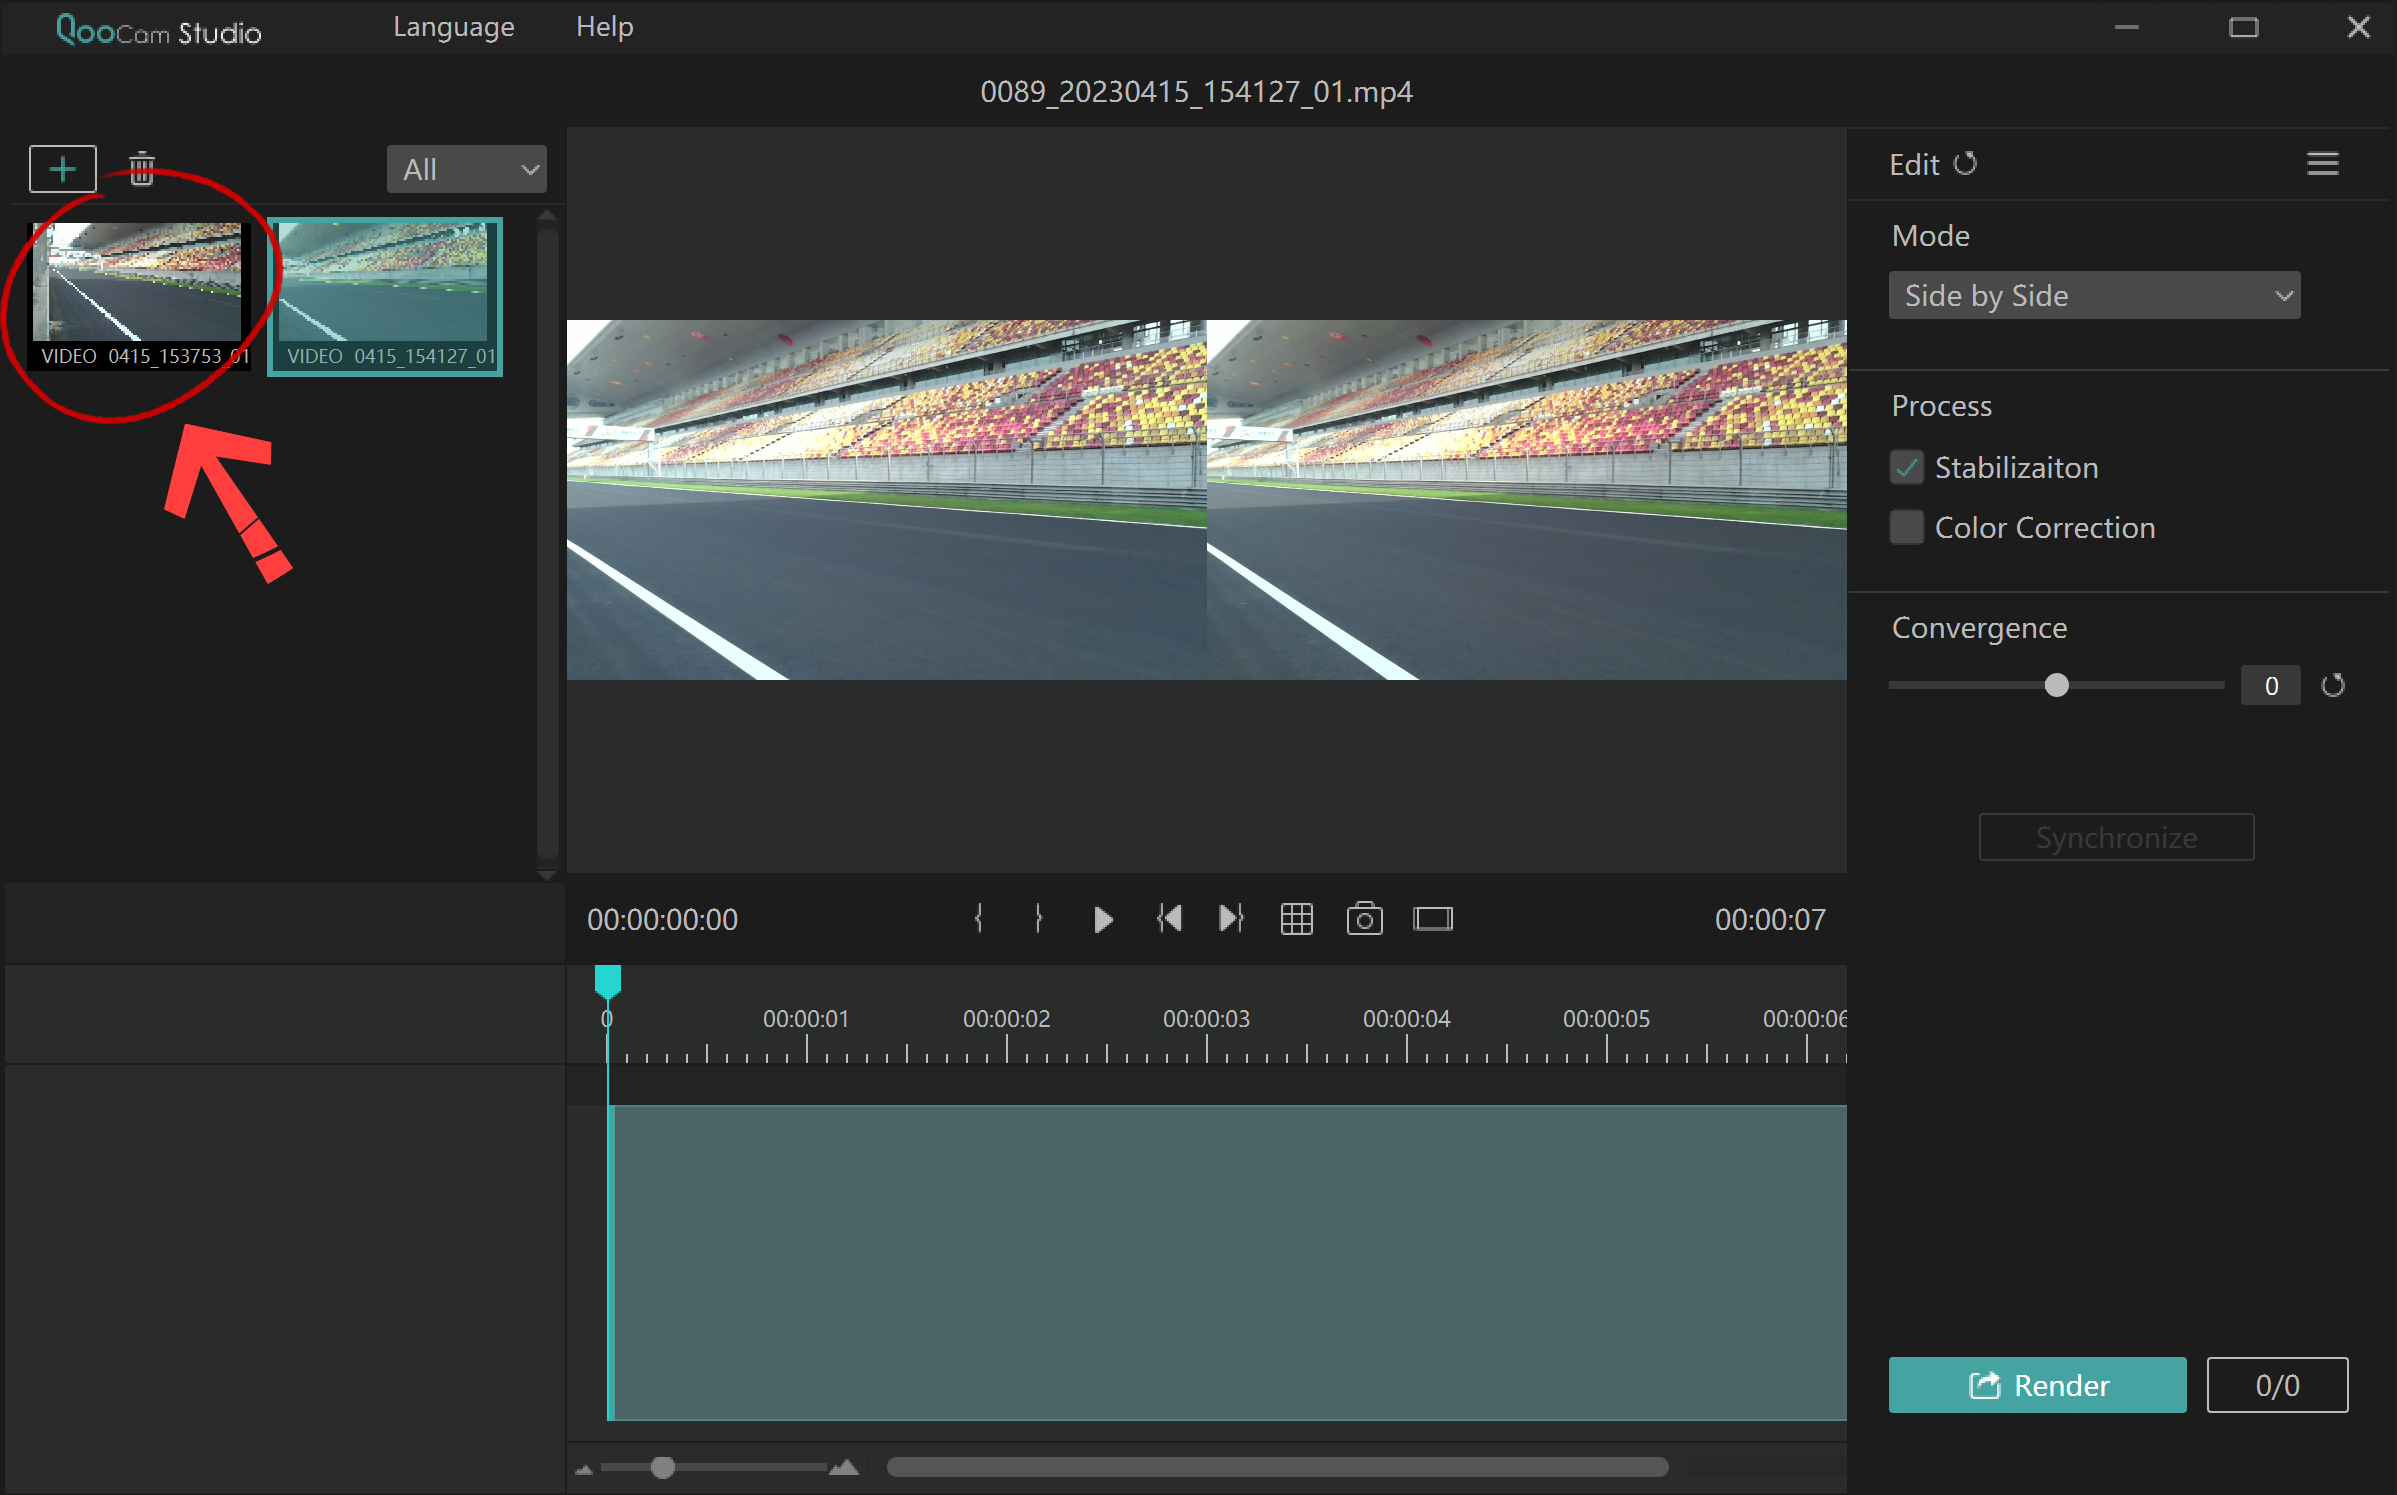Enable the Color Correction checkbox
2397x1495 pixels.
1906,527
